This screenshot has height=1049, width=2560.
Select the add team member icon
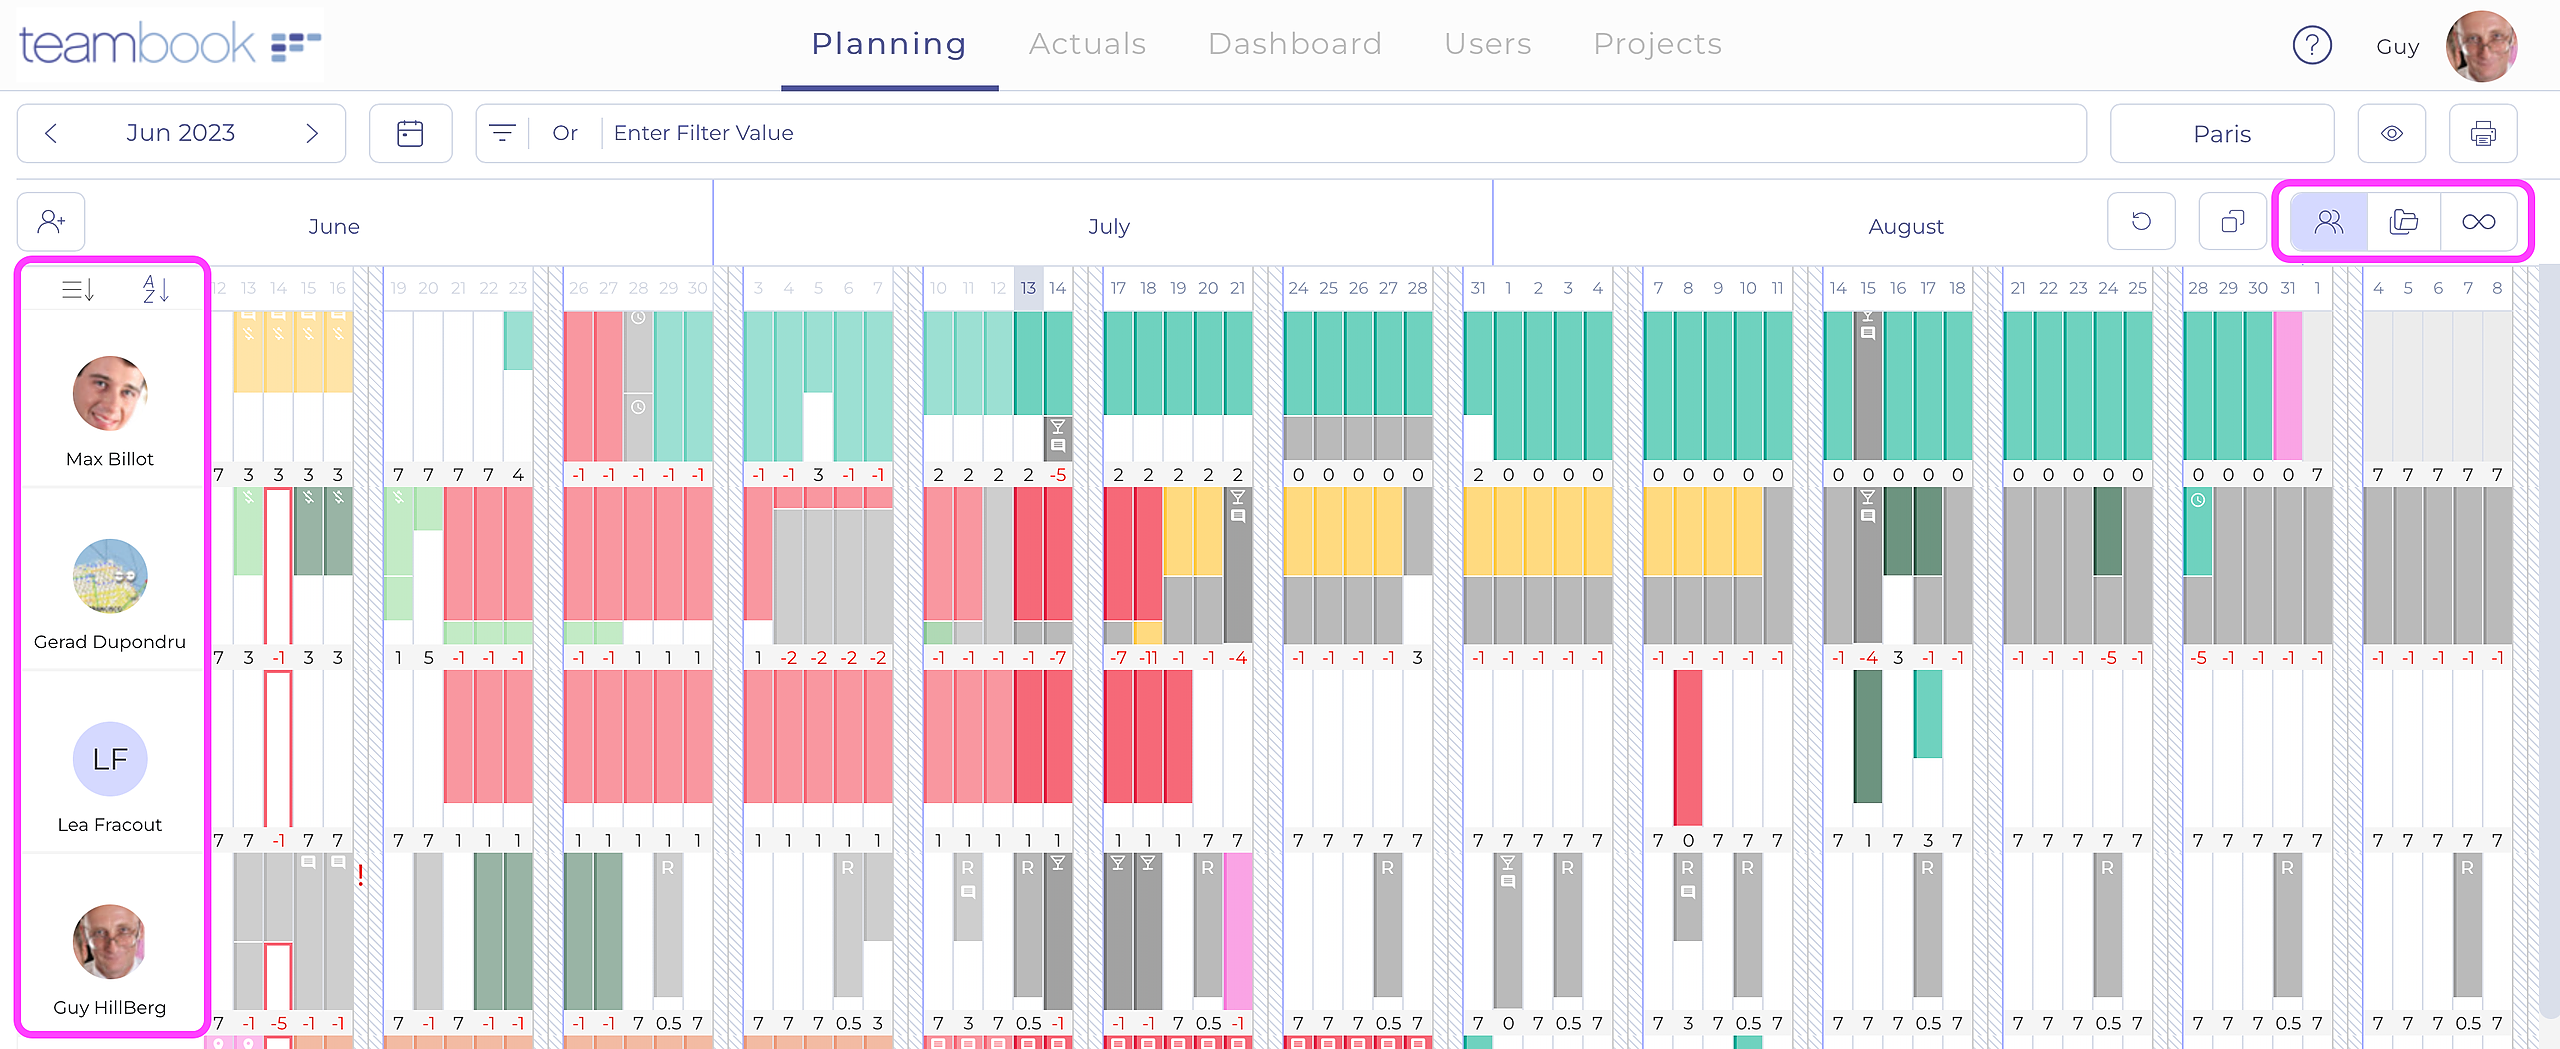[51, 221]
